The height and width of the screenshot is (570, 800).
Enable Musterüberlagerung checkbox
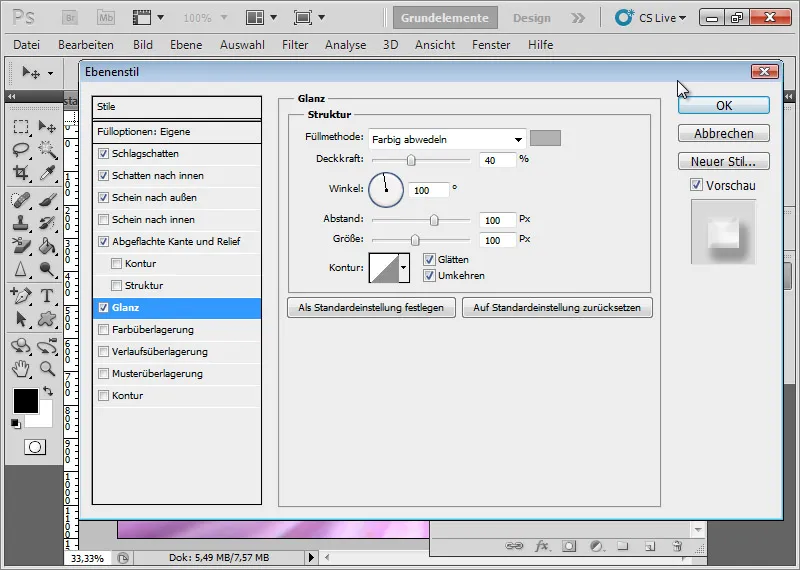[104, 374]
